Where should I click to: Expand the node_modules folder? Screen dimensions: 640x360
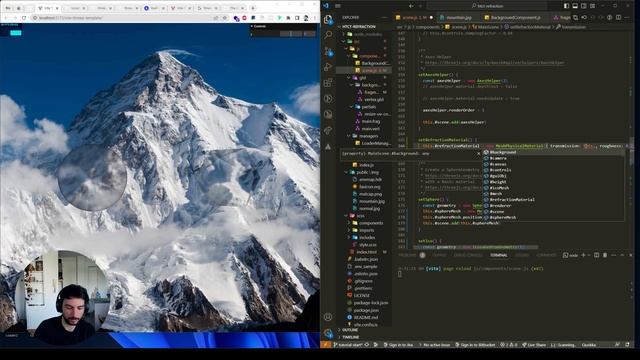(x=368, y=34)
